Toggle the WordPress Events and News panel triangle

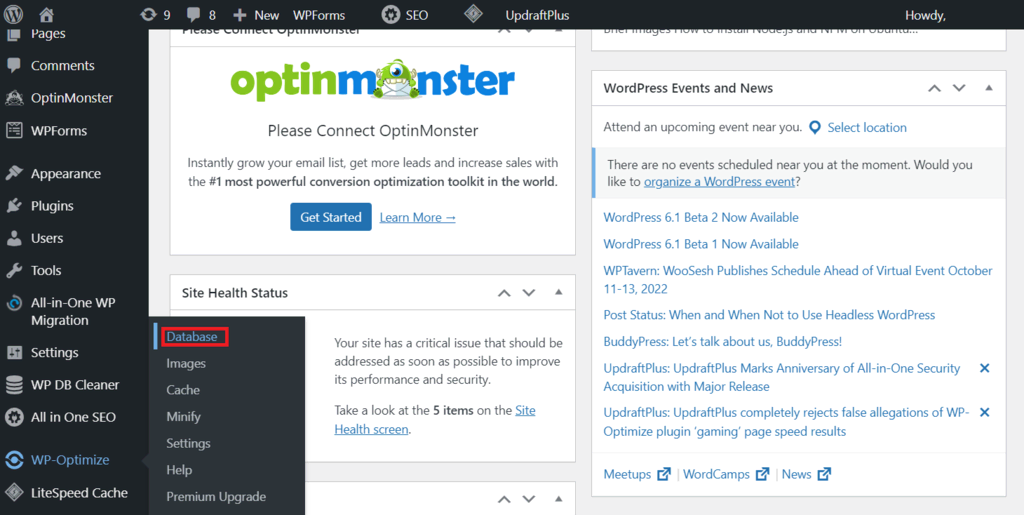point(989,87)
